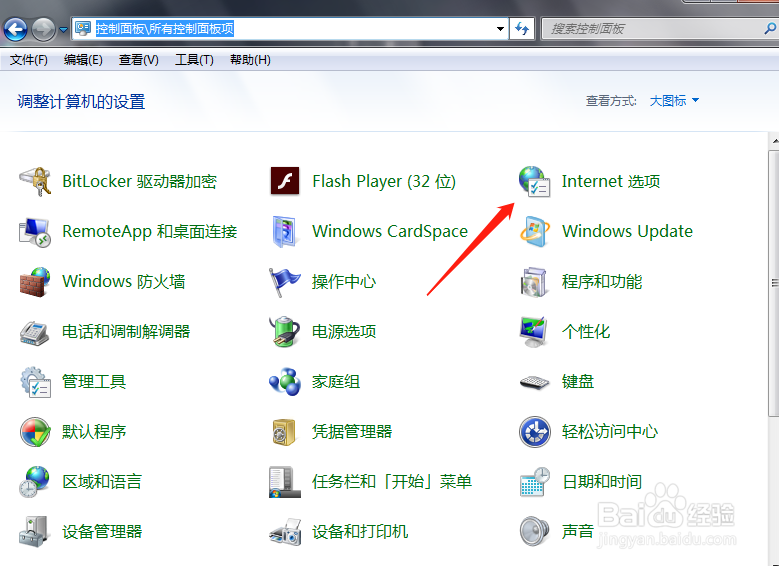Open the 默认程序 text link

point(94,431)
